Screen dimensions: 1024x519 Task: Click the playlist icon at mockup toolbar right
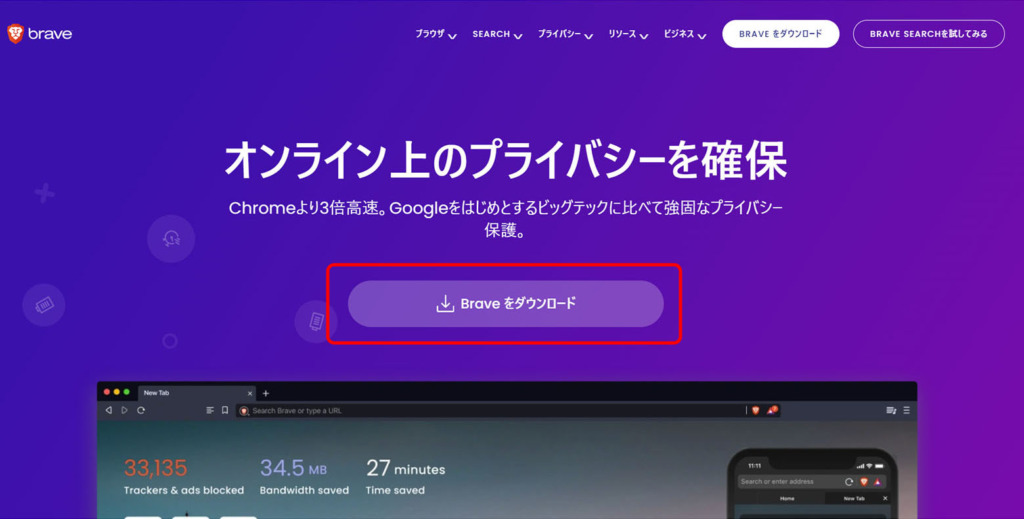tap(891, 410)
